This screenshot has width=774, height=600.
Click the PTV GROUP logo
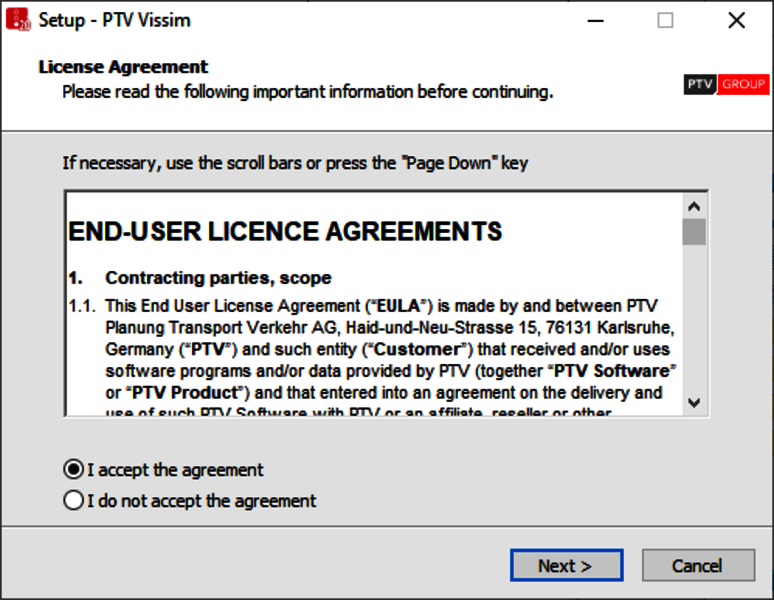pyautogui.click(x=726, y=85)
